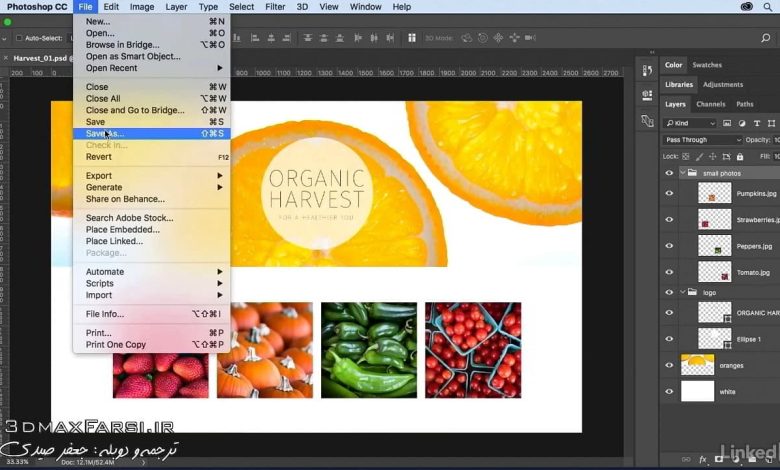Image resolution: width=780 pixels, height=470 pixels.
Task: Click the add layer mask icon
Action: (719, 459)
